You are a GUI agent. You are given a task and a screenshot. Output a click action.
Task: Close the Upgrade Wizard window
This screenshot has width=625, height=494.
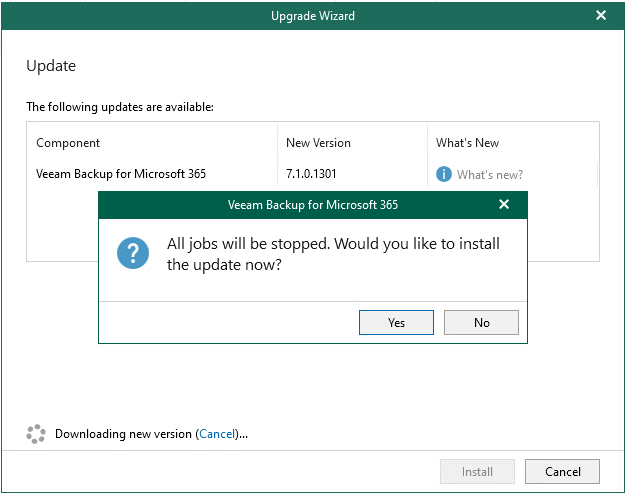601,15
